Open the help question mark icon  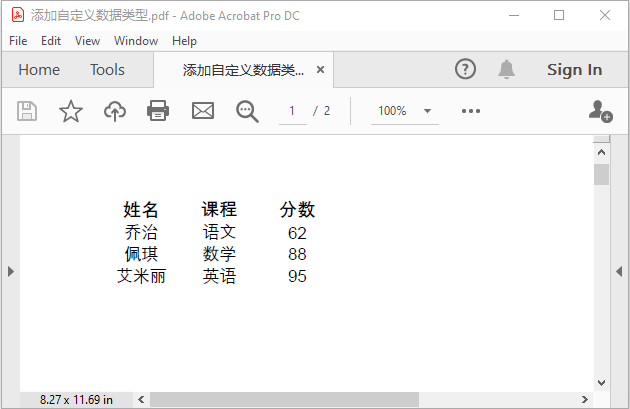[465, 69]
